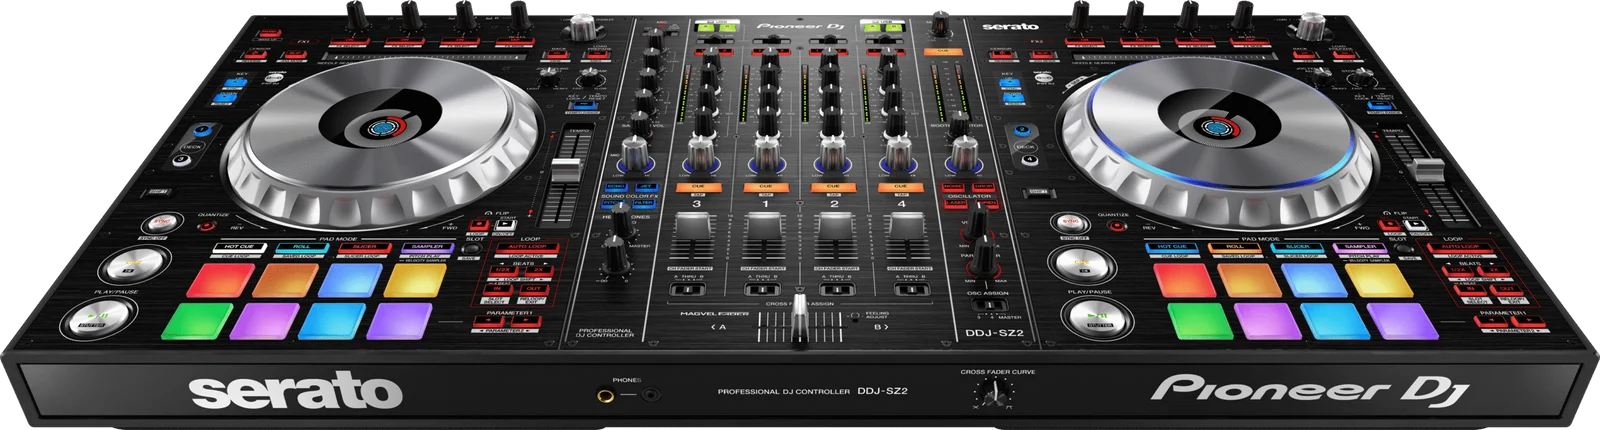The image size is (1600, 430).
Task: Flip channel 3 crossfader assign switch
Action: tap(689, 289)
